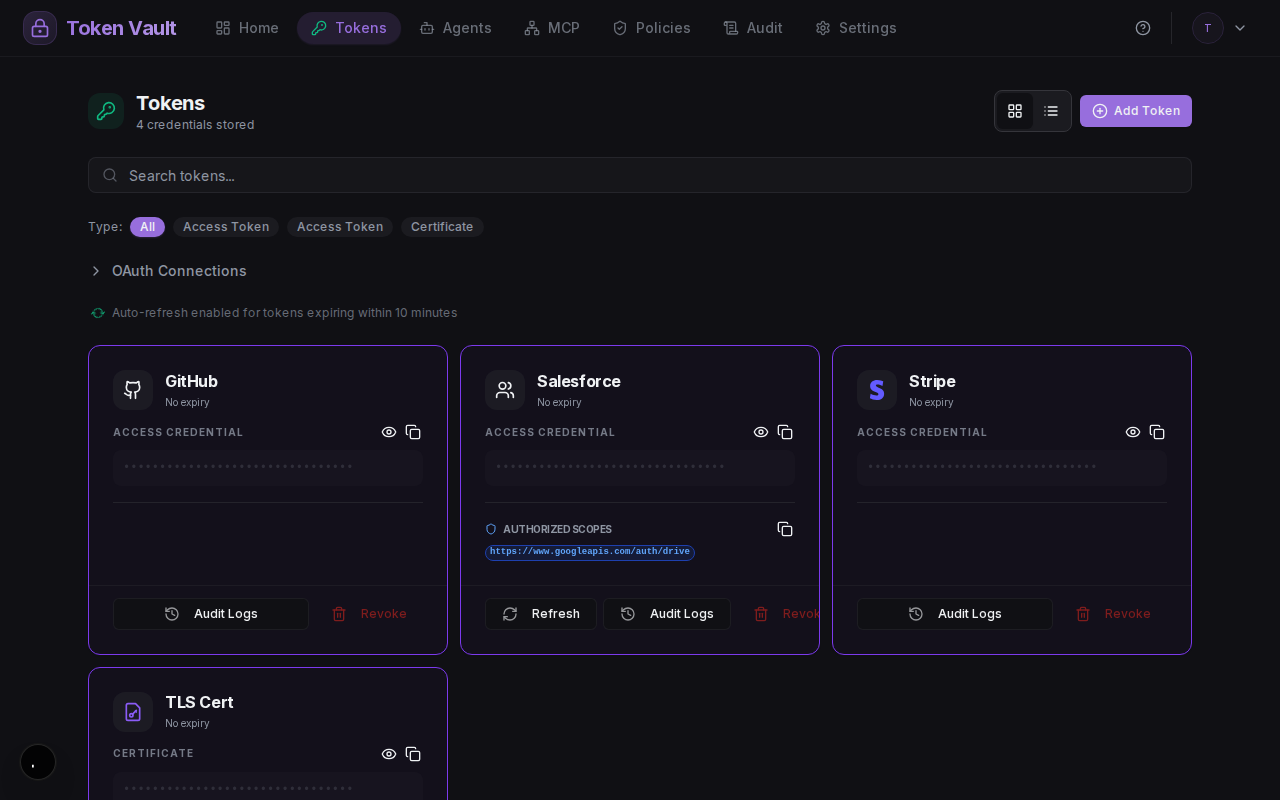Copy the Salesforce access credential
1280x800 pixels.
click(x=785, y=432)
